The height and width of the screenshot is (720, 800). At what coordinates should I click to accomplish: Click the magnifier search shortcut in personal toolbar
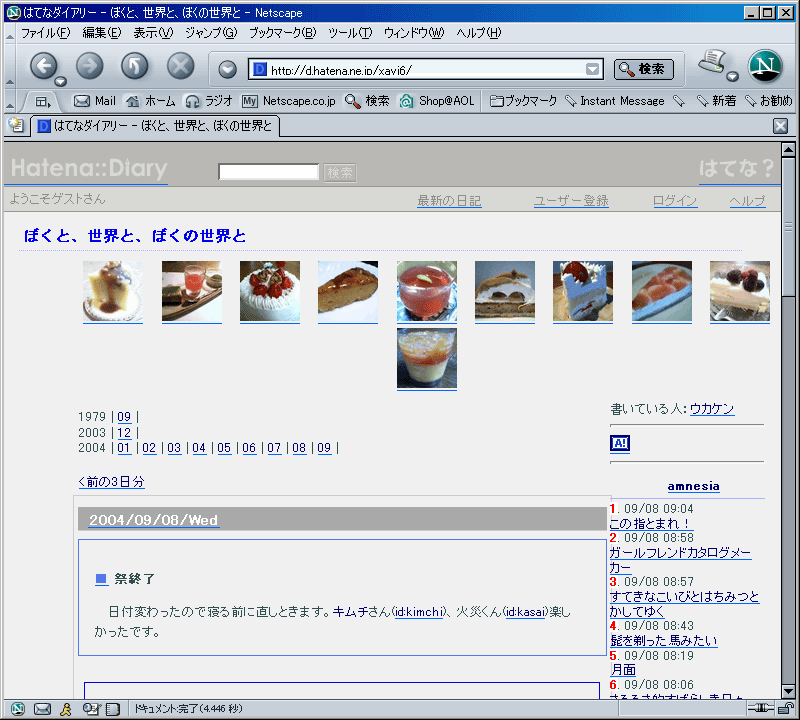tap(367, 101)
